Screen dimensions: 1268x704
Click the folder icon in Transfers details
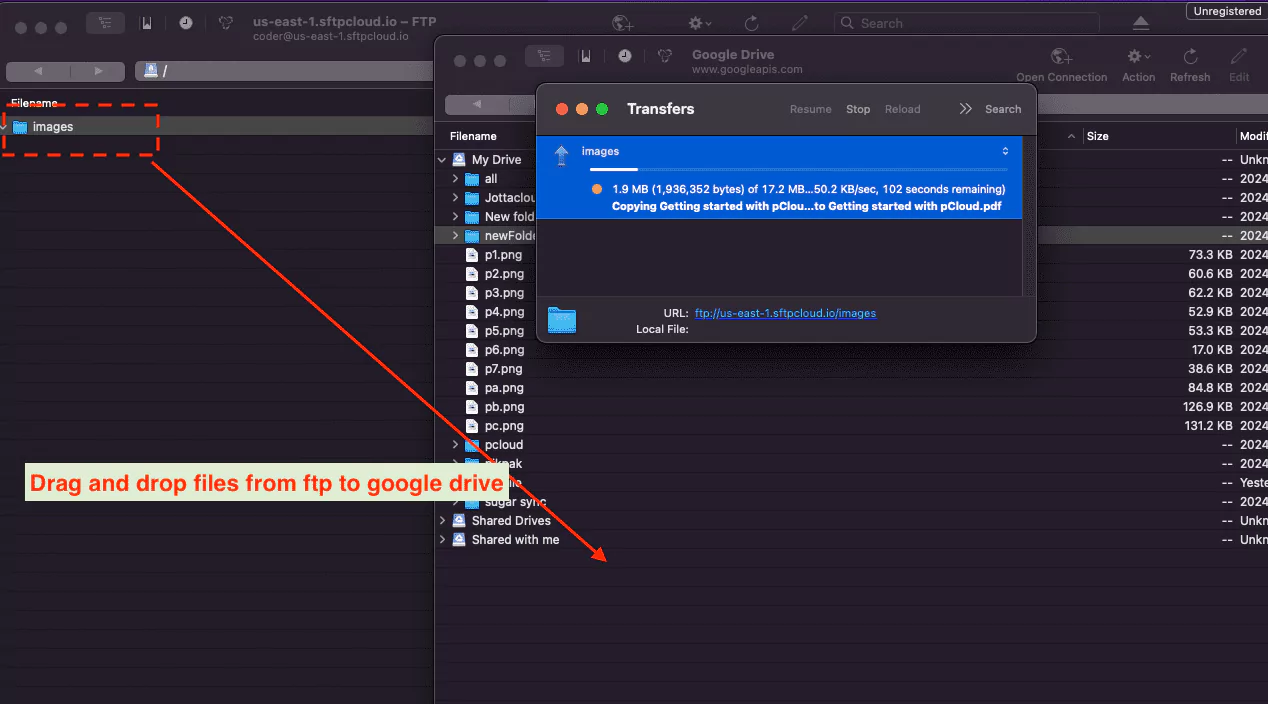[562, 320]
